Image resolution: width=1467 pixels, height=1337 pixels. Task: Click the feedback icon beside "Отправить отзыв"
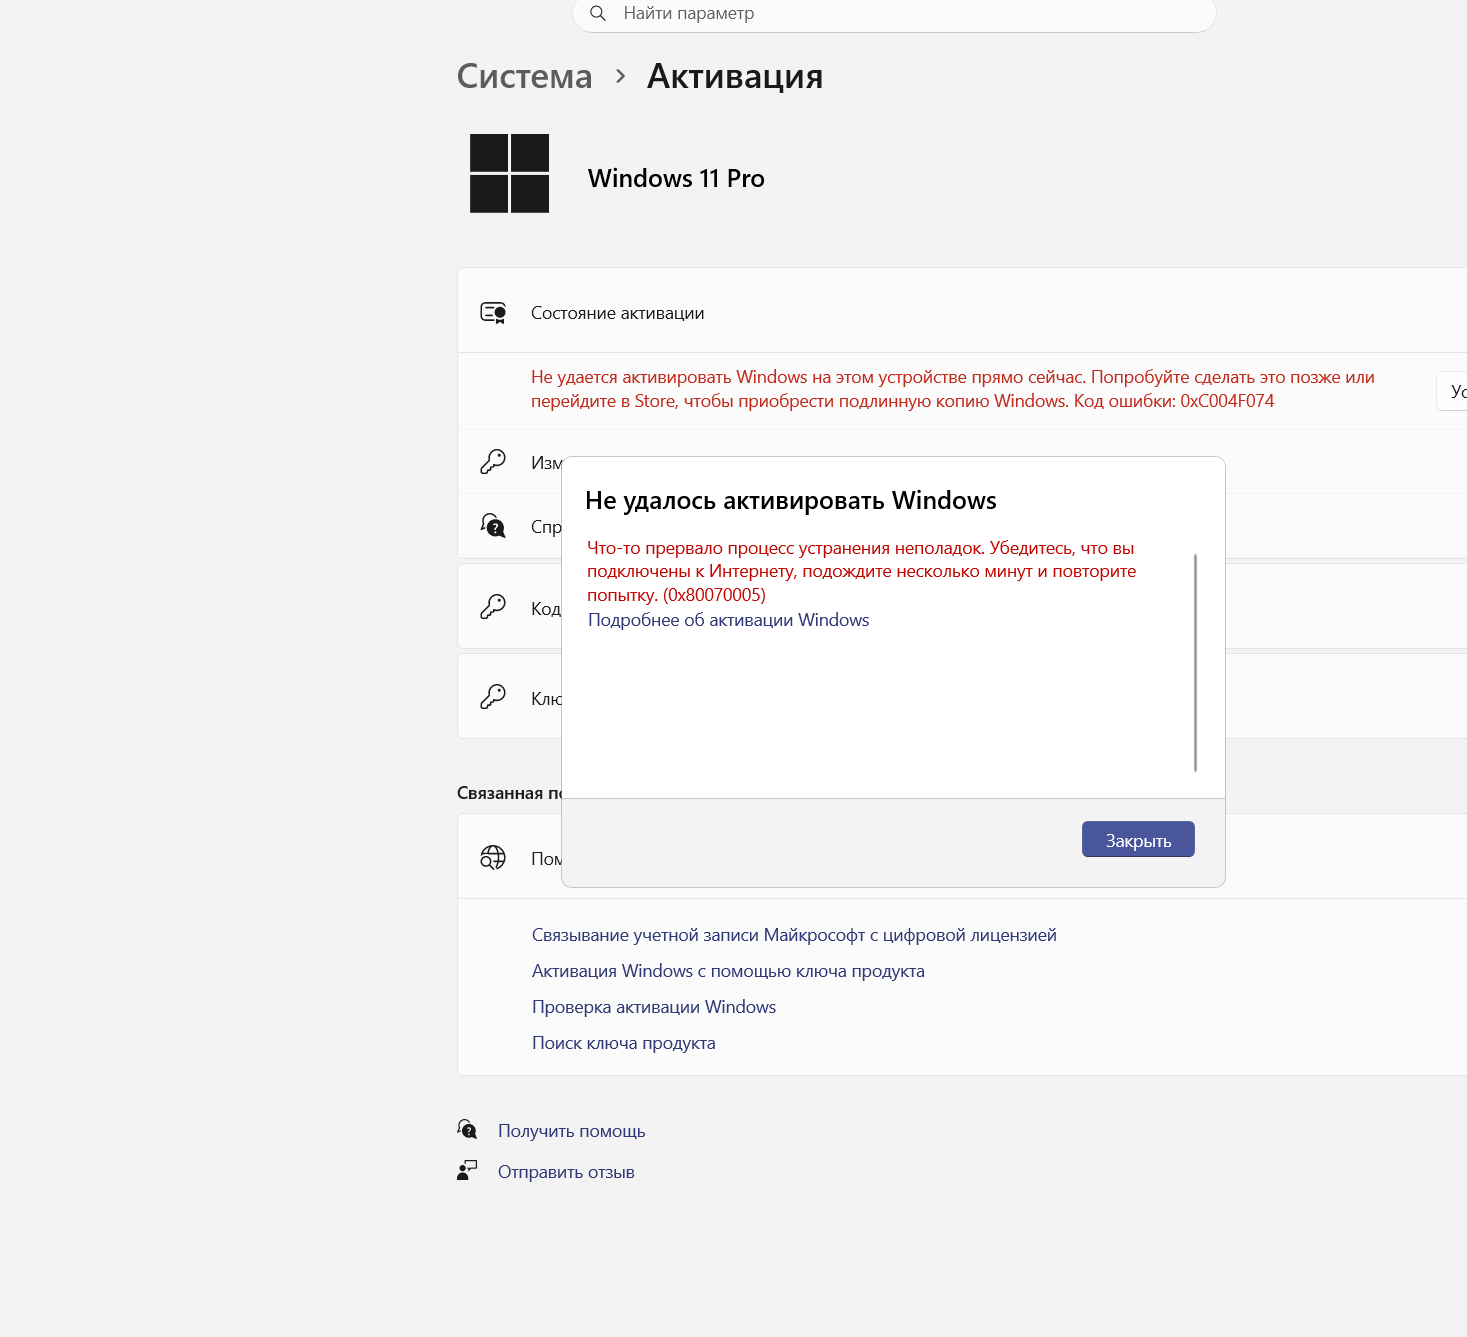[467, 1171]
